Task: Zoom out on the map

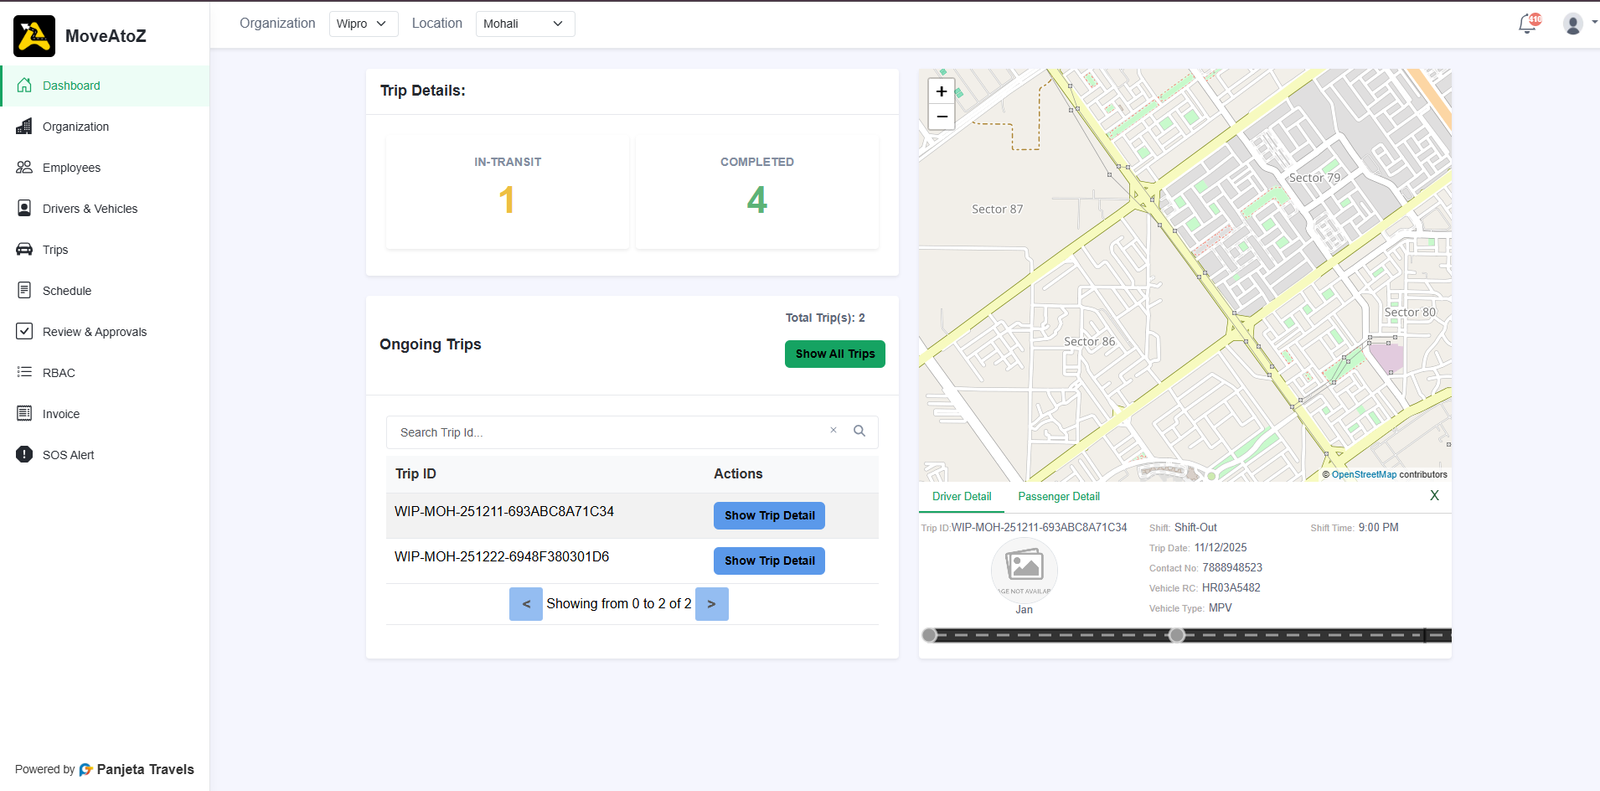Action: point(941,117)
